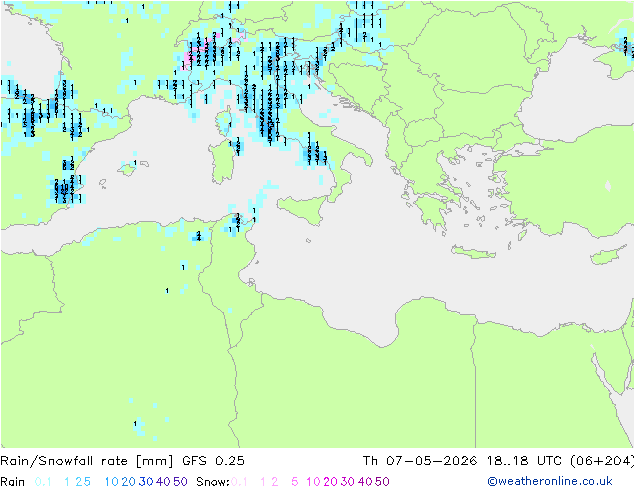This screenshot has height=490, width=634.
Task: Click the date 'Th 07-05-2026' text
Action: [419, 461]
